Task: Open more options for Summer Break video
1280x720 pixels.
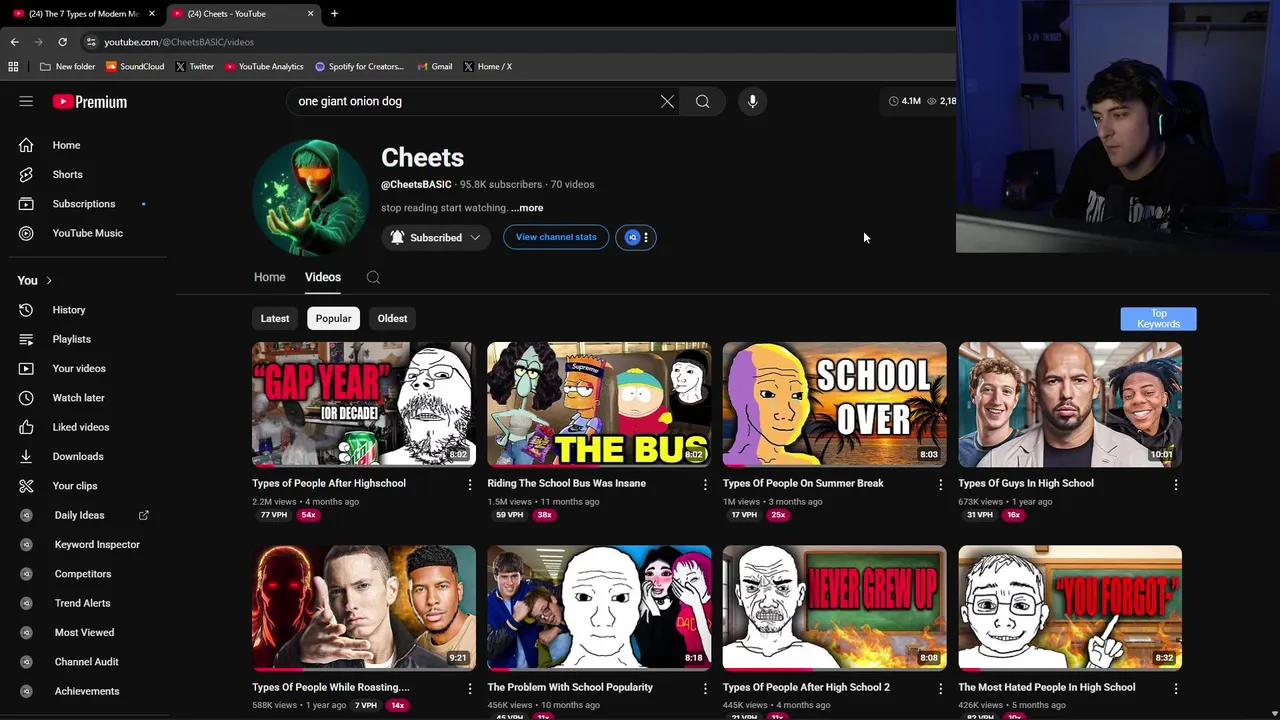Action: click(940, 484)
